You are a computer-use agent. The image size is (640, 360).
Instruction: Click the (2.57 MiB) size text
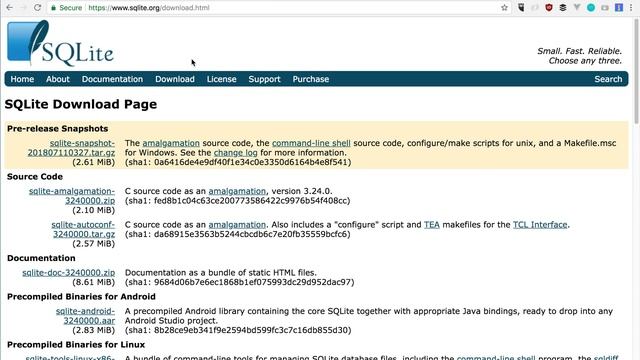click(93, 244)
